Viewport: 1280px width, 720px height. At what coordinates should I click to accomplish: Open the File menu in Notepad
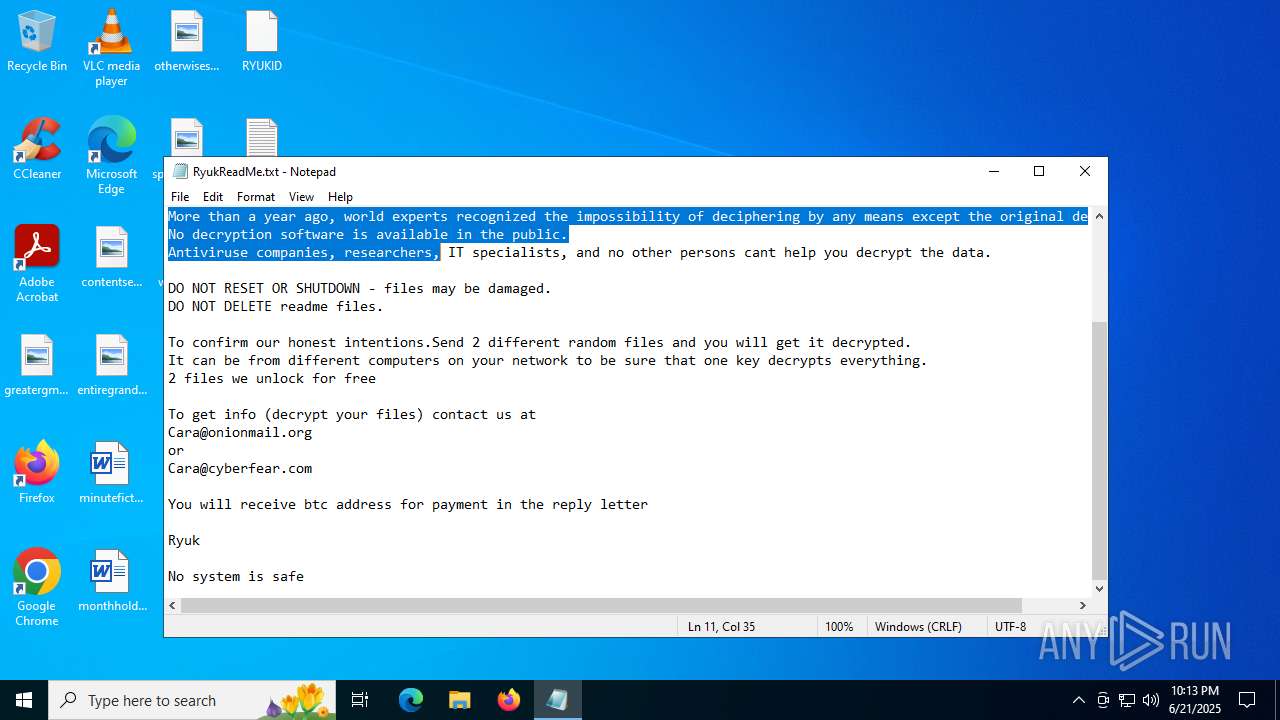[180, 197]
